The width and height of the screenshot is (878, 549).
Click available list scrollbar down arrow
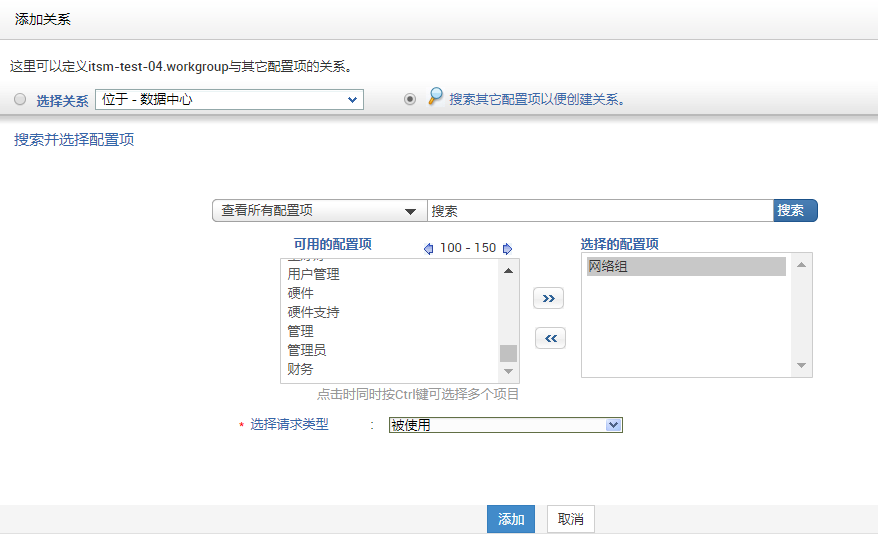pyautogui.click(x=508, y=371)
